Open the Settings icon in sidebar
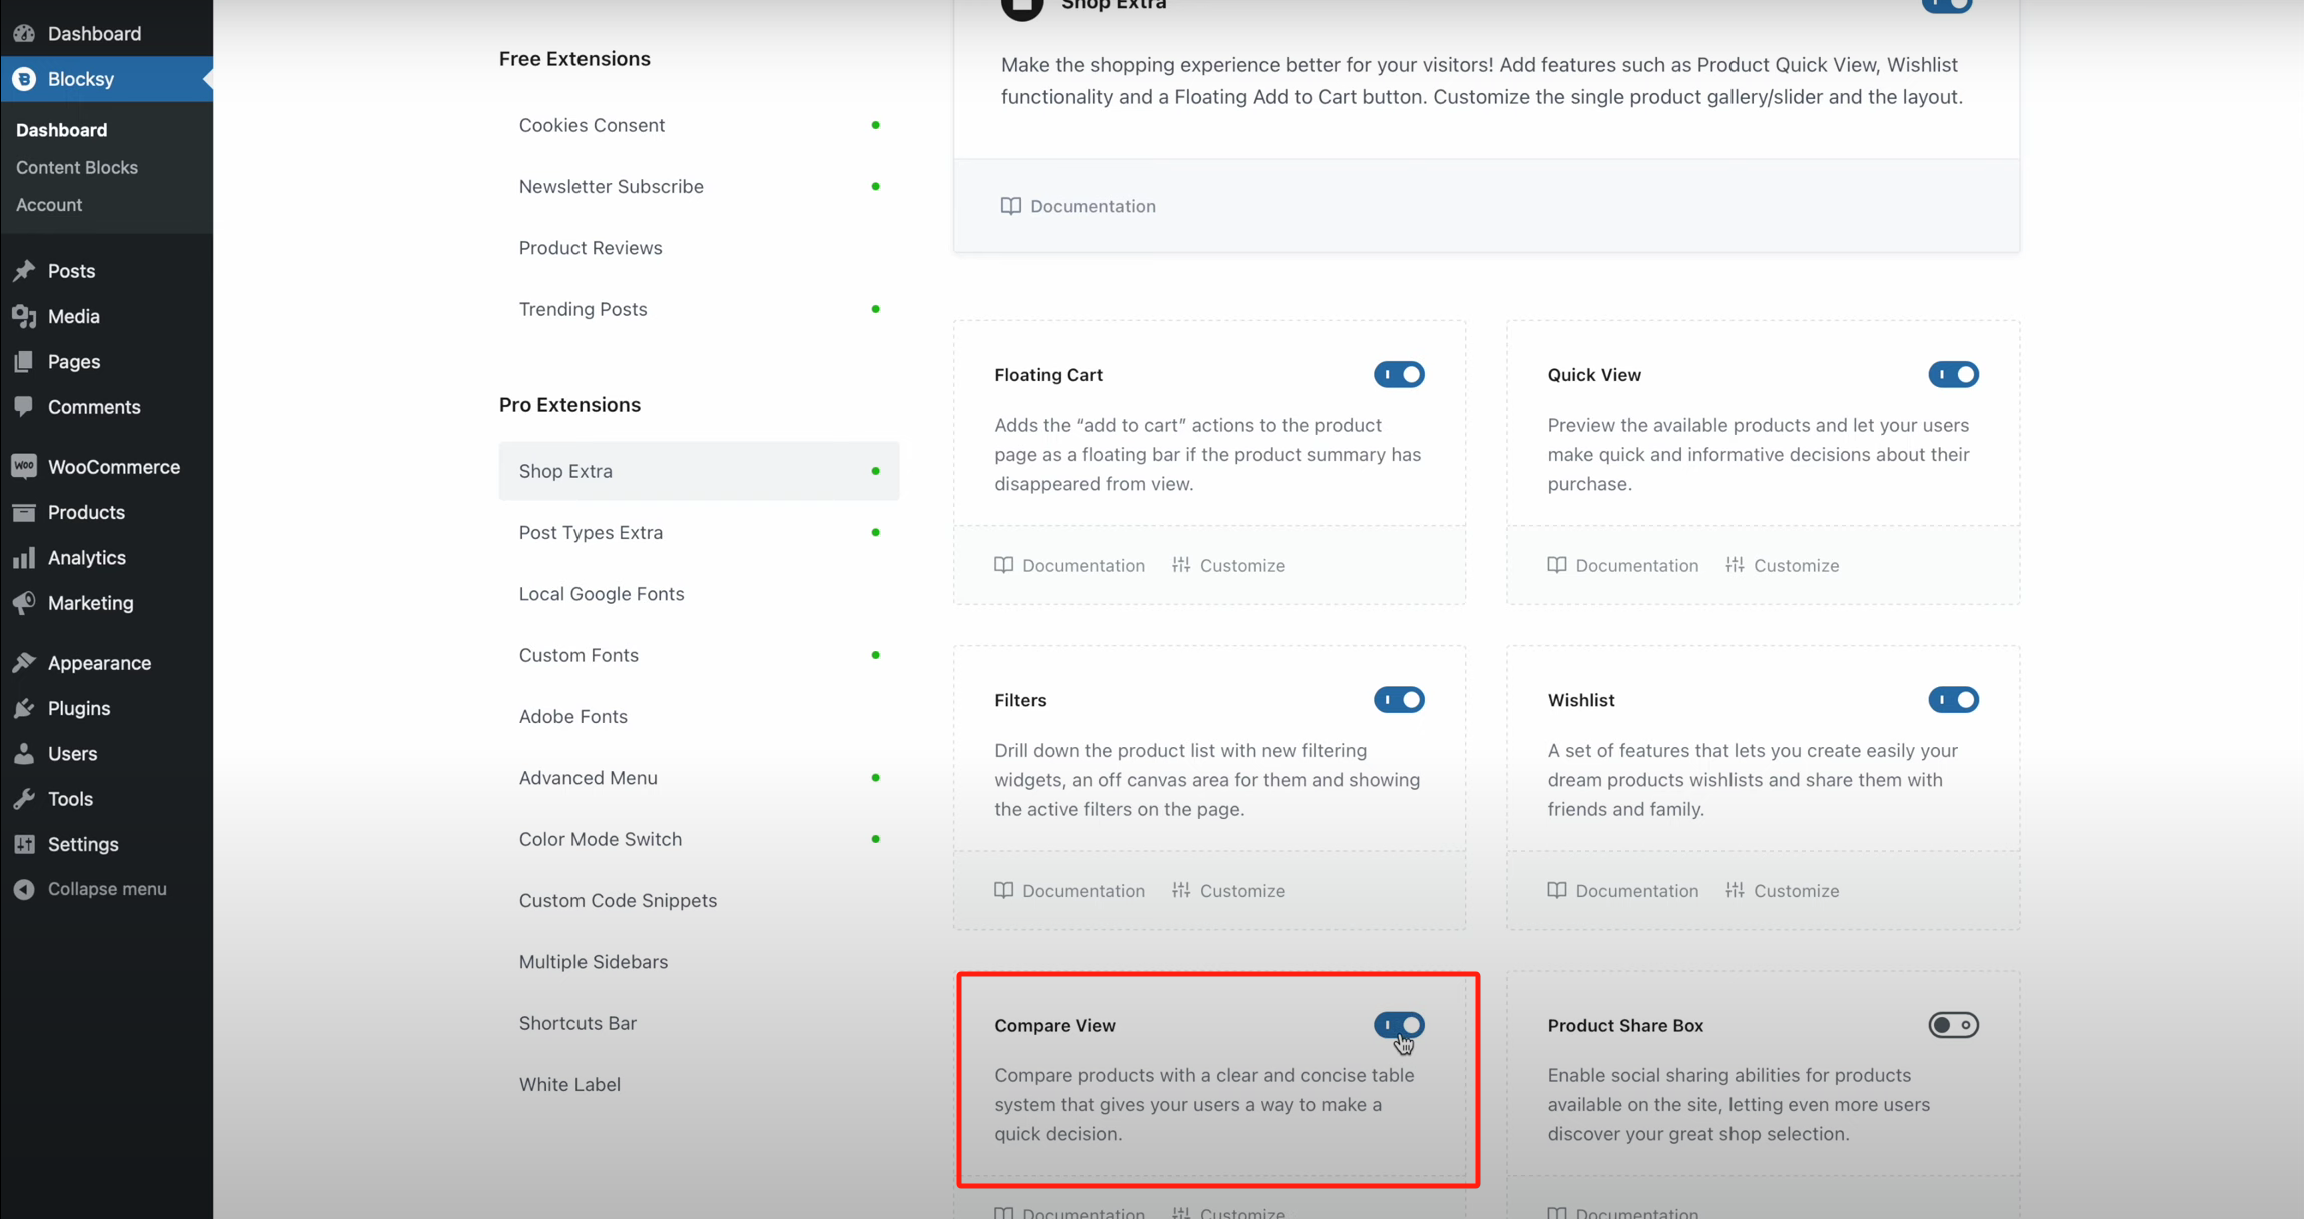This screenshot has height=1219, width=2304. tap(25, 844)
